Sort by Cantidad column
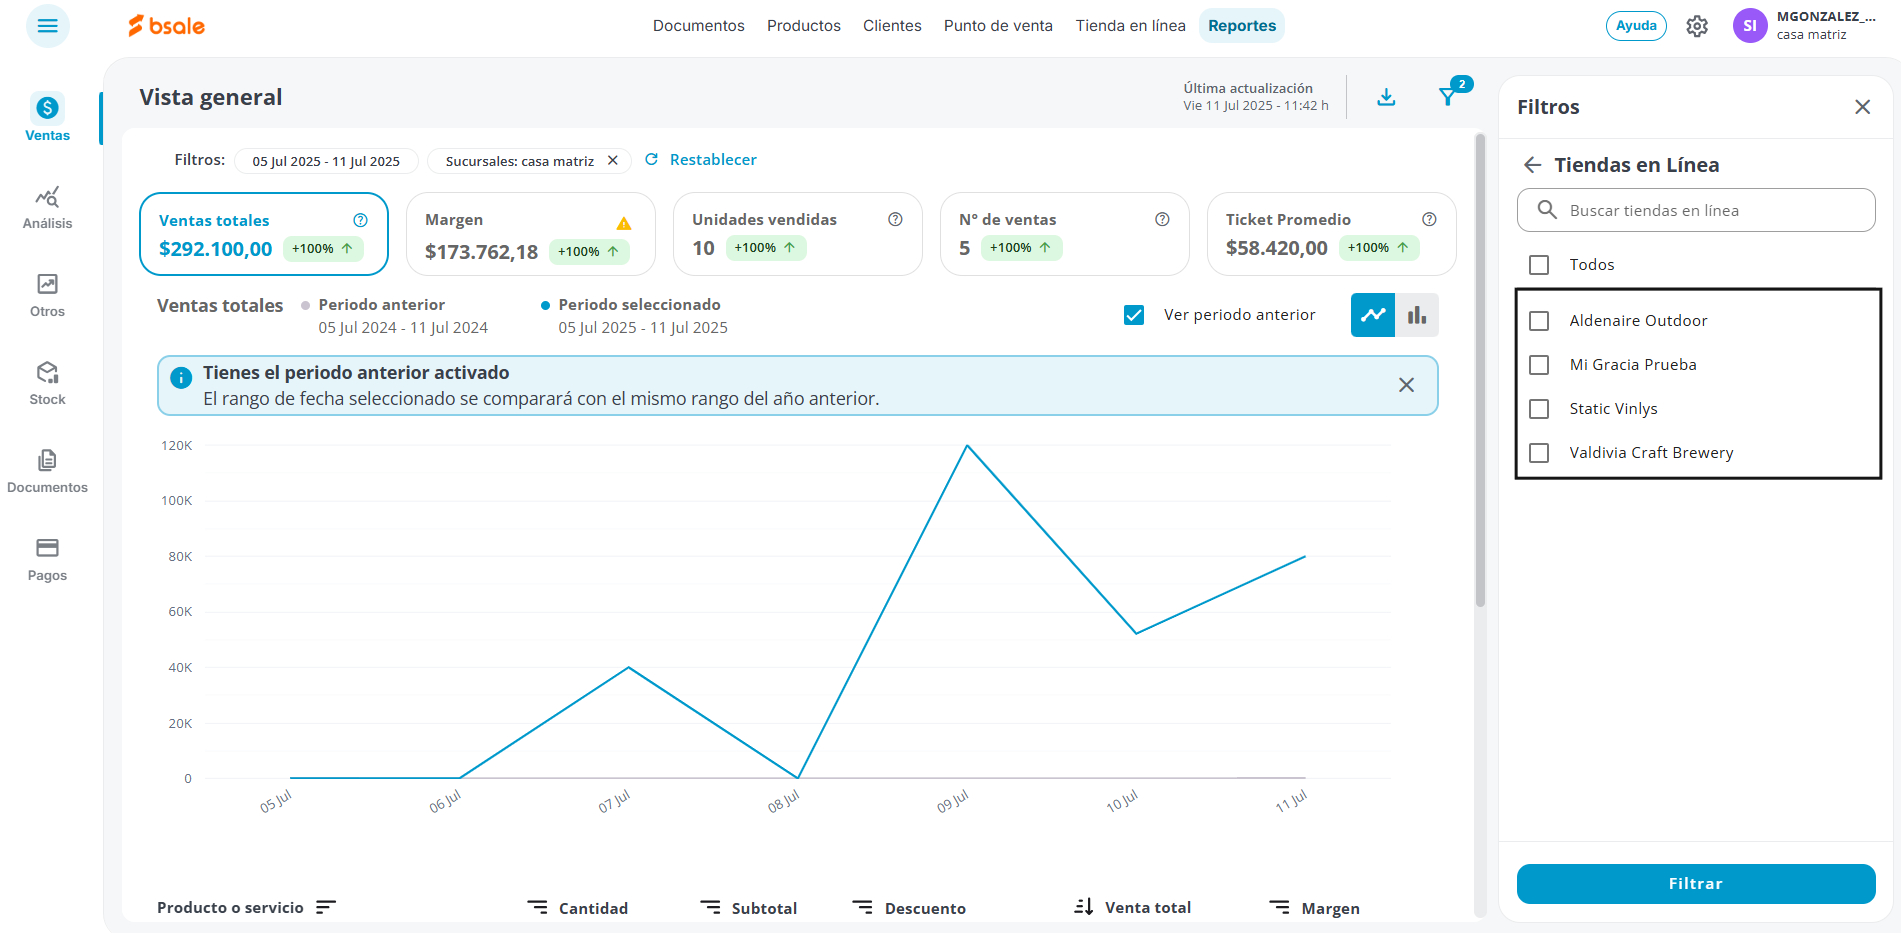Viewport: 1901px width, 933px height. click(x=578, y=908)
